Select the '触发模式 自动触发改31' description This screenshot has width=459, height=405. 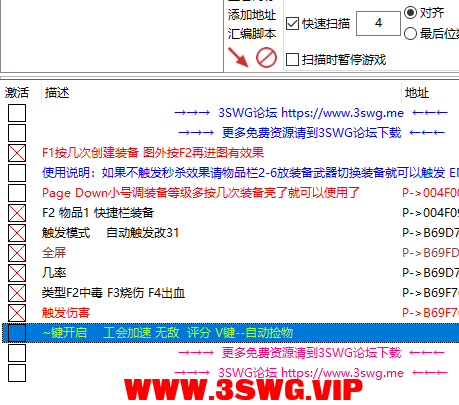110,233
